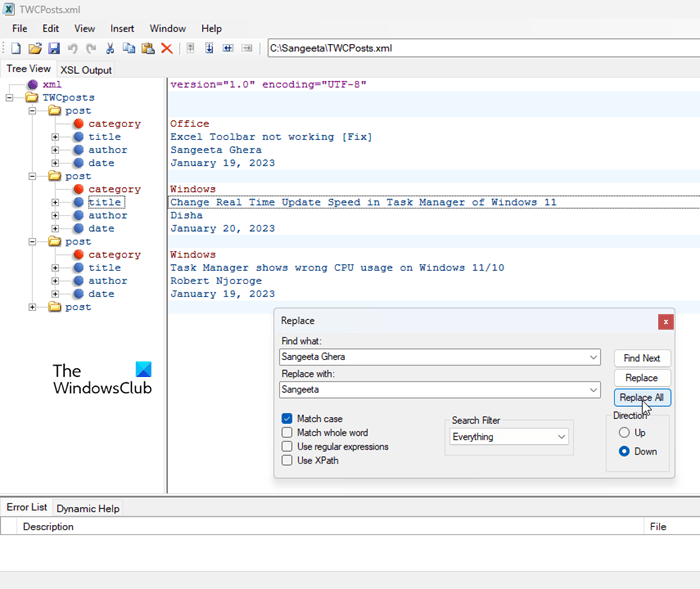Move the node up with the nudge up icon
Viewport: 700px width, 589px height.
190,48
